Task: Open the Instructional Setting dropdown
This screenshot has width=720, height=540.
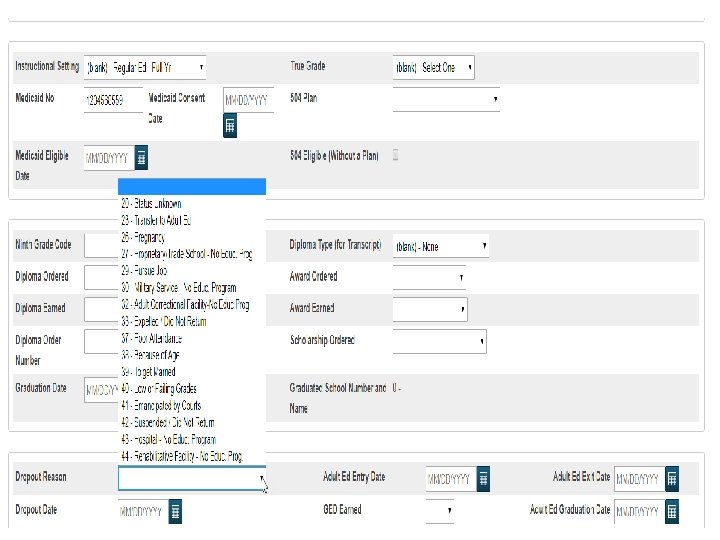Action: click(145, 68)
